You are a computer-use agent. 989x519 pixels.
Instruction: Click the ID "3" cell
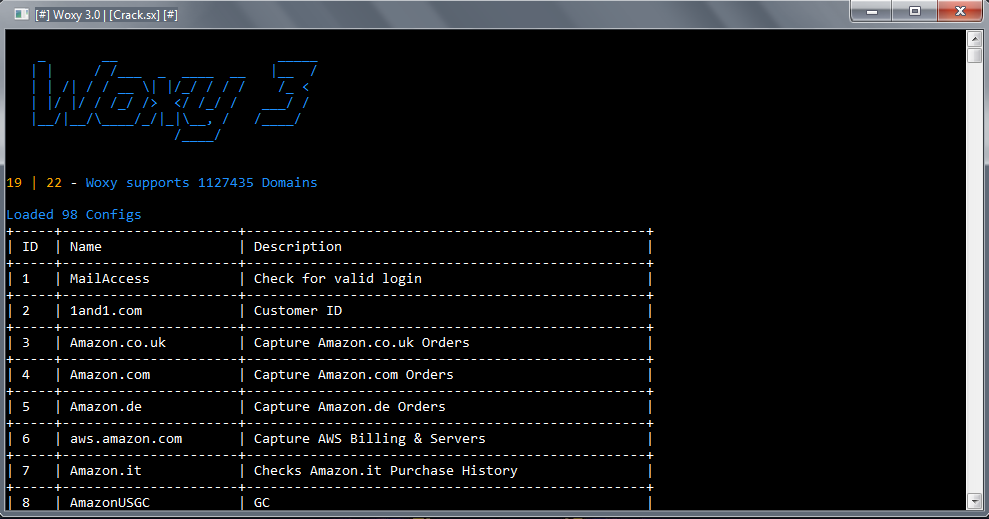[26, 342]
